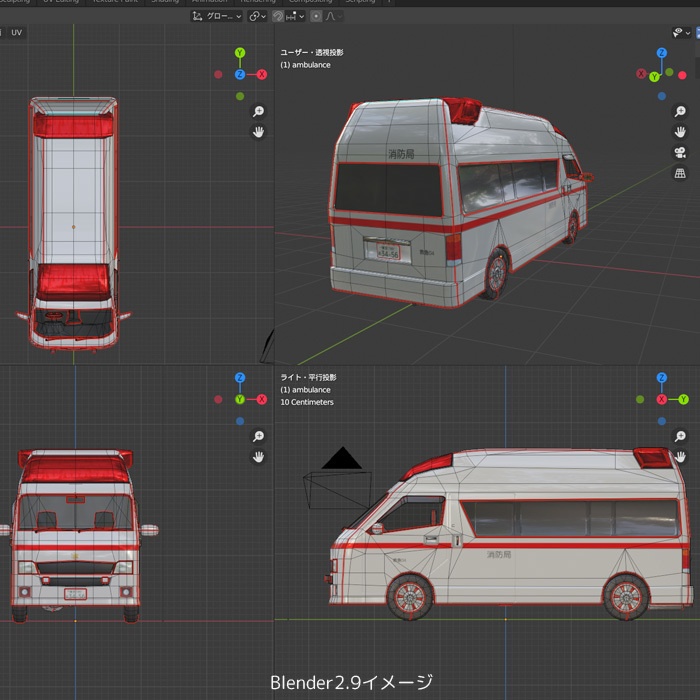Click '(1) ambulance' label in right view
Image resolution: width=700 pixels, height=700 pixels.
pos(305,390)
